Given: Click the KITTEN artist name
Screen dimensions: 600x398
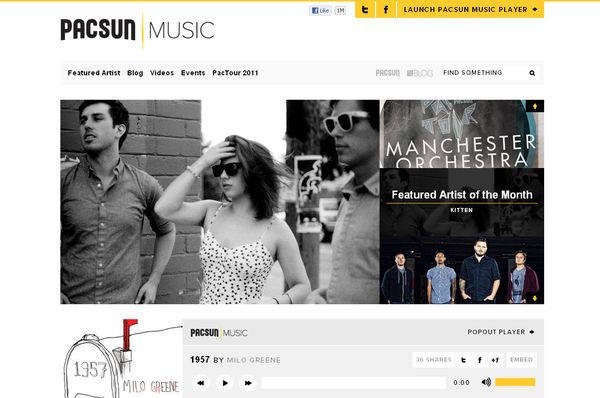Looking at the screenshot, I should (x=461, y=210).
